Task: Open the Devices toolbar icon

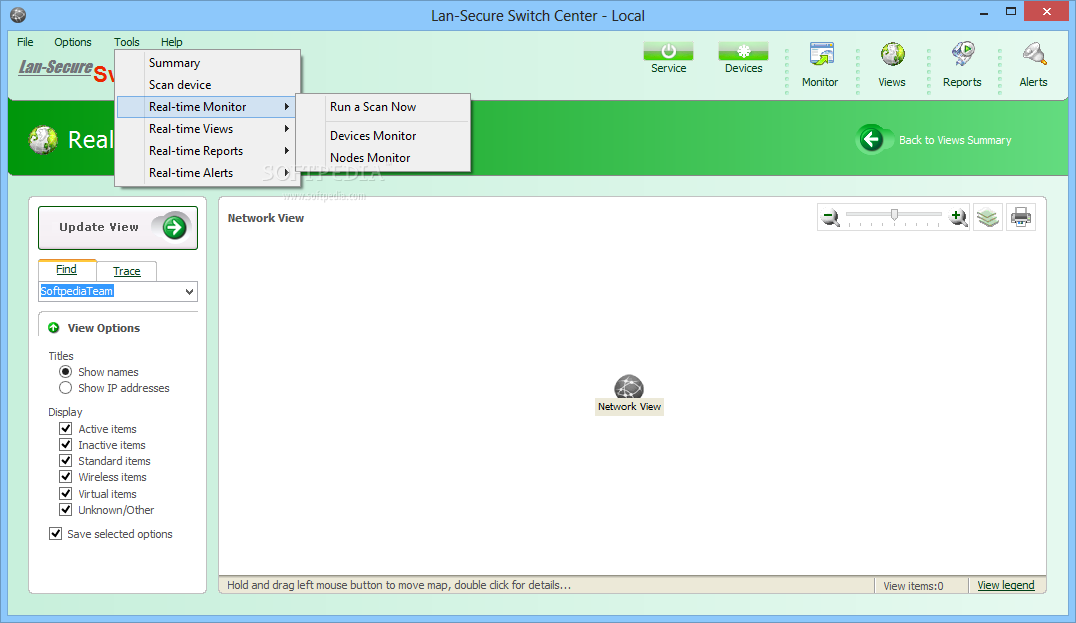Action: tap(743, 51)
